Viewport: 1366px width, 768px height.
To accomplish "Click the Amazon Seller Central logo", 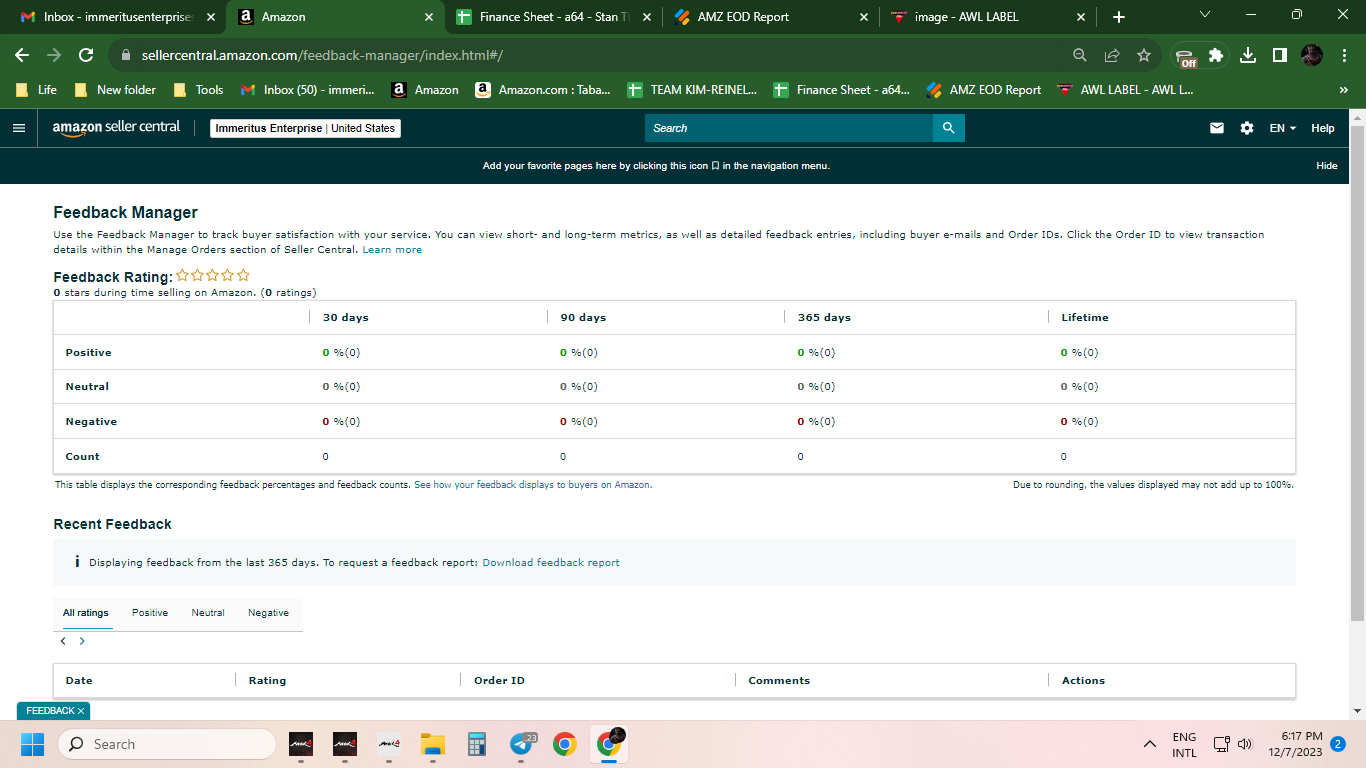I will click(x=116, y=128).
